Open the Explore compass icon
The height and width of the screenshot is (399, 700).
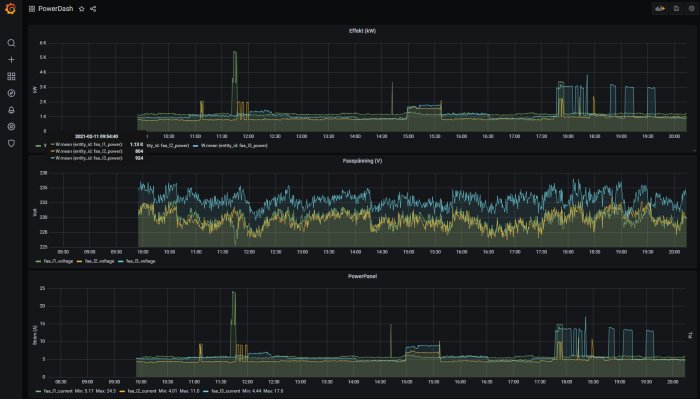(11, 93)
